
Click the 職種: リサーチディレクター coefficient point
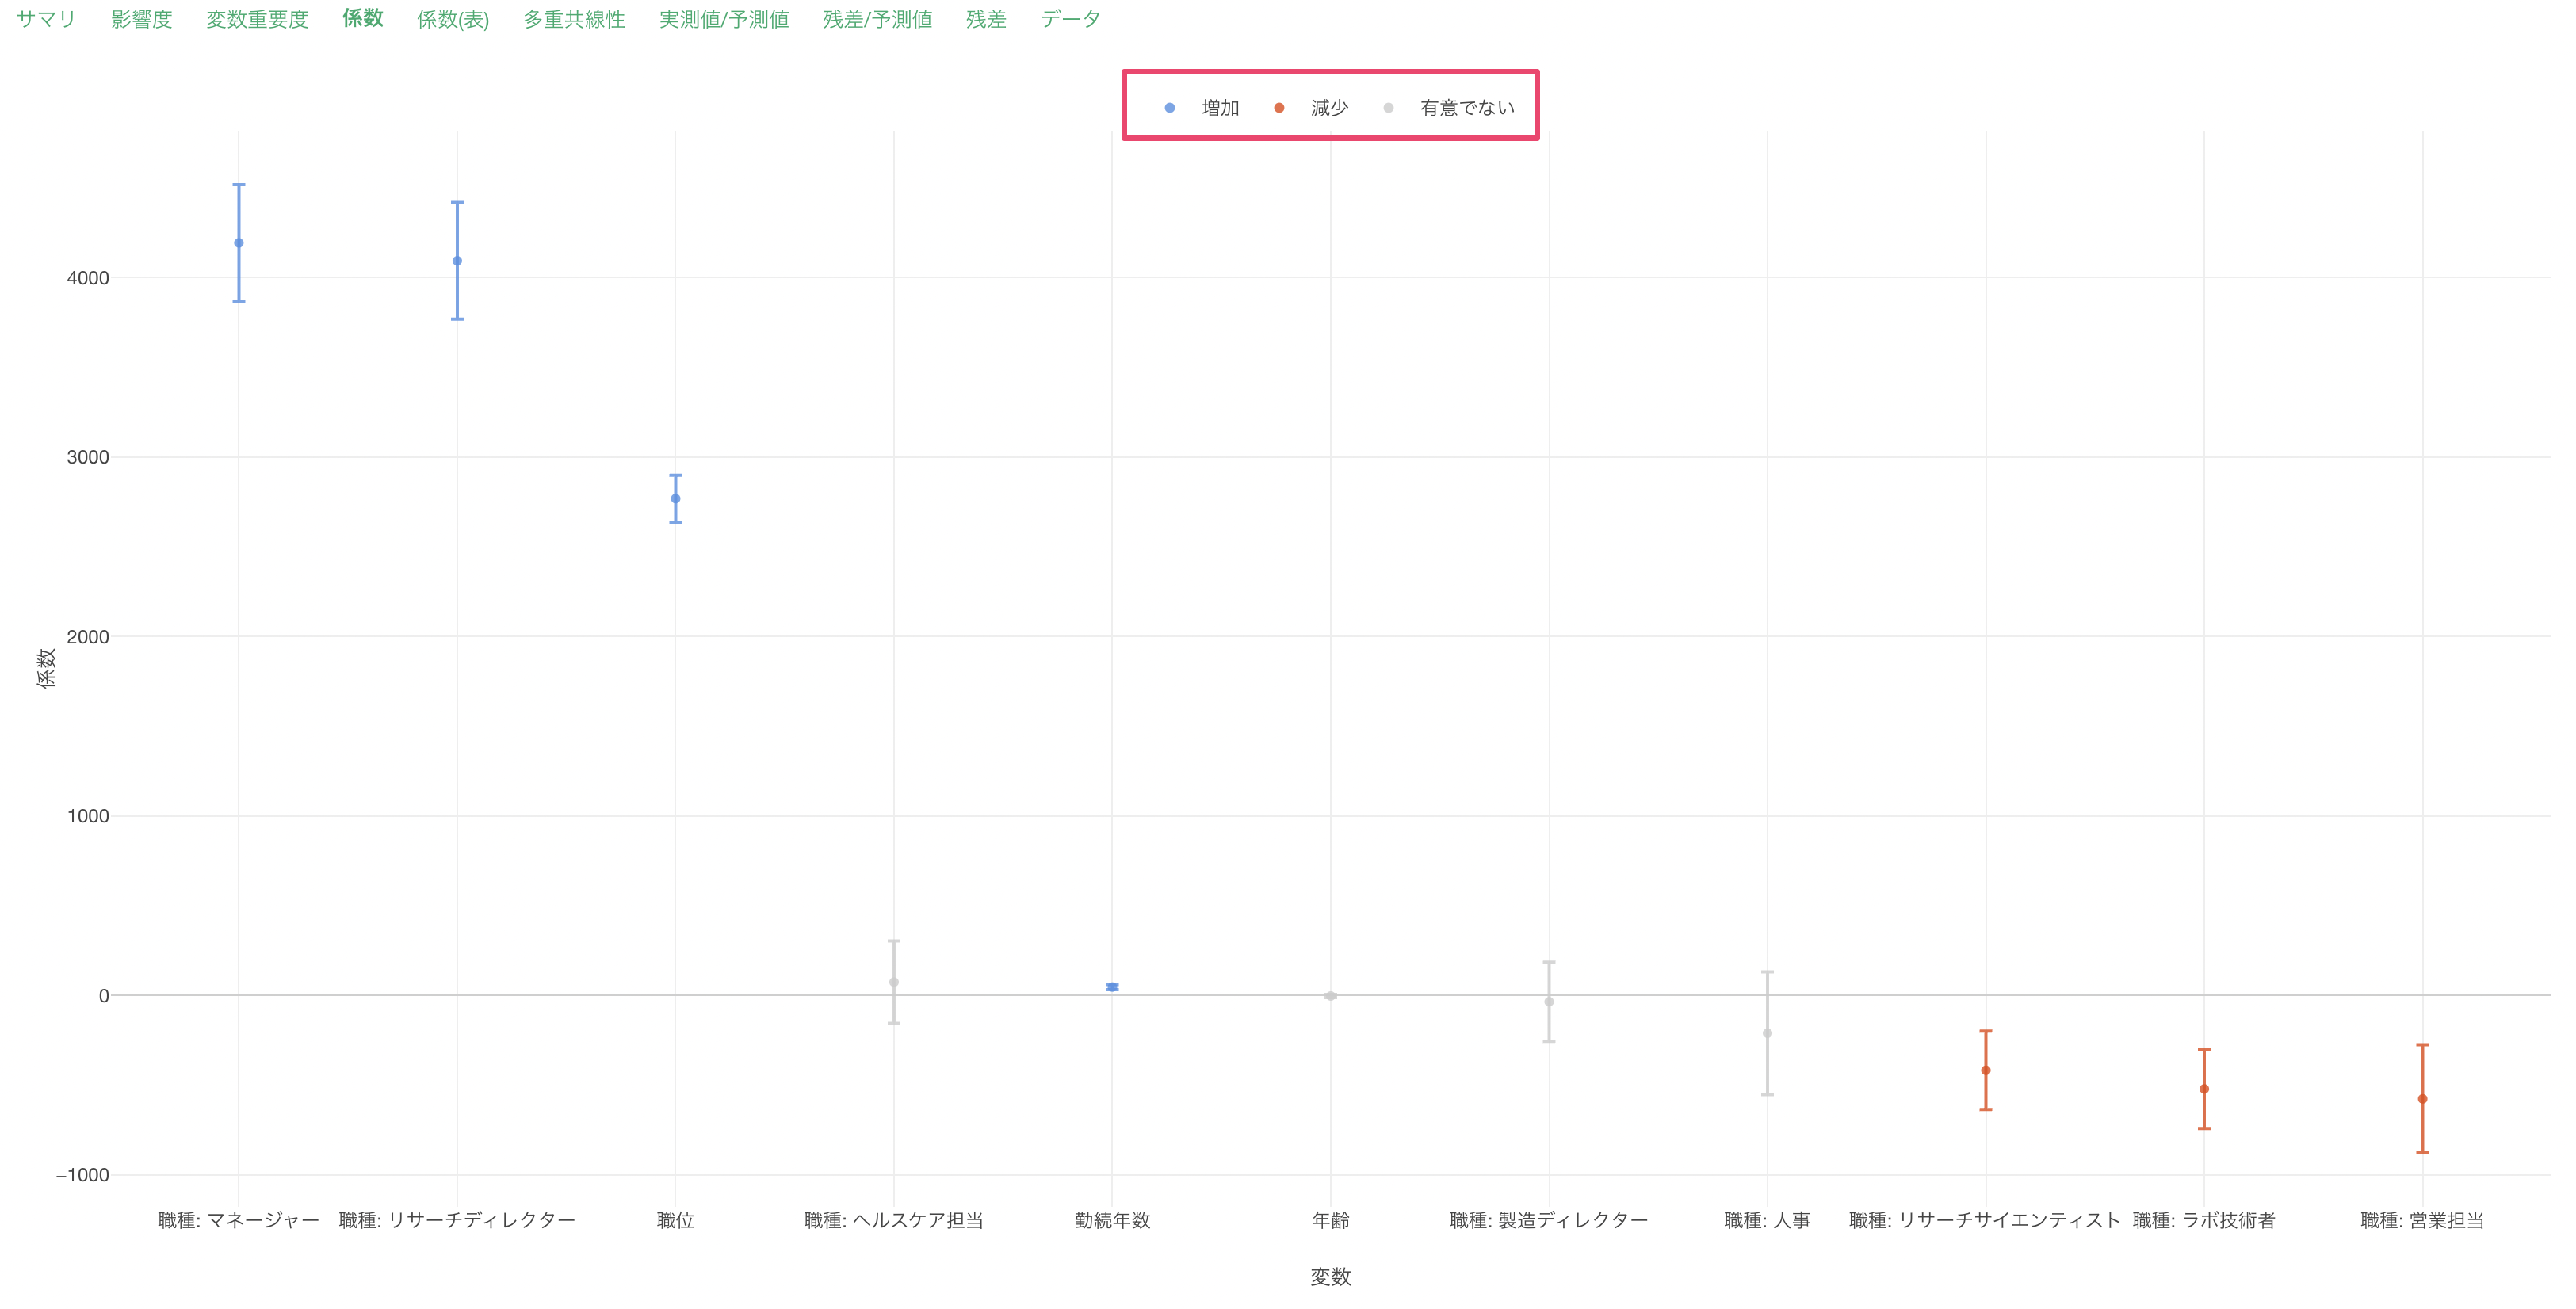(x=457, y=261)
